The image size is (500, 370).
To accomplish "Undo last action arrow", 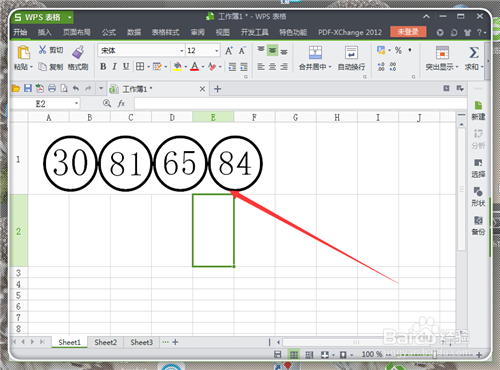I will point(76,88).
